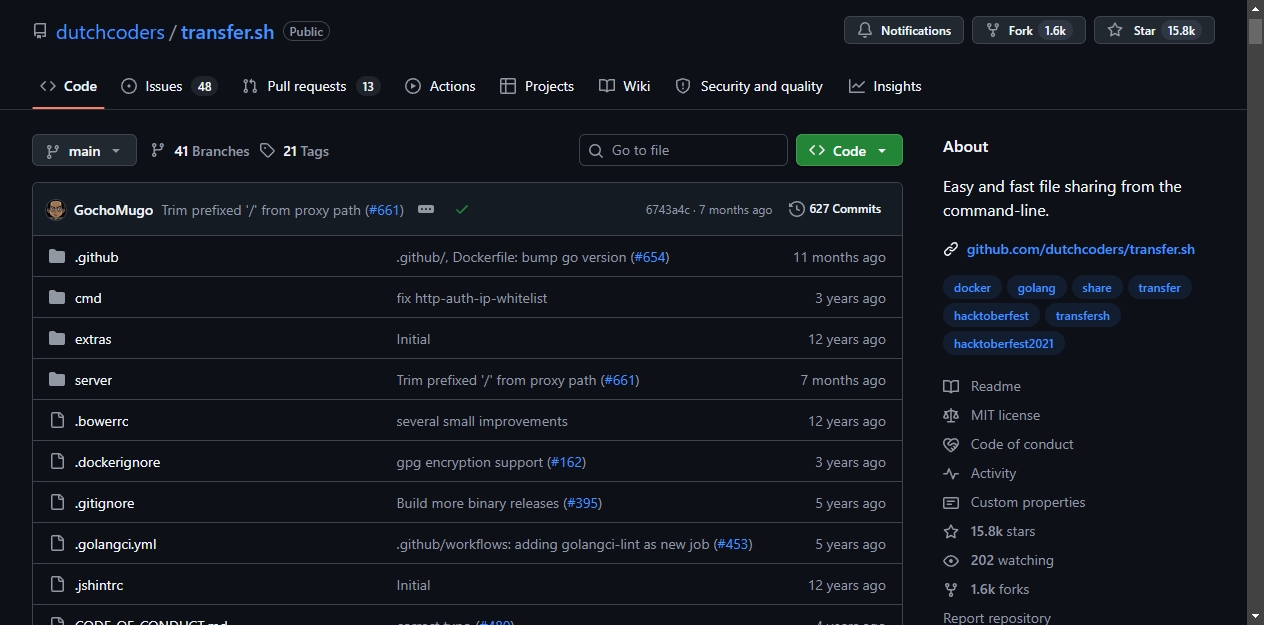Open the Wiki tab
Screen dimensions: 1264x625
point(625,86)
